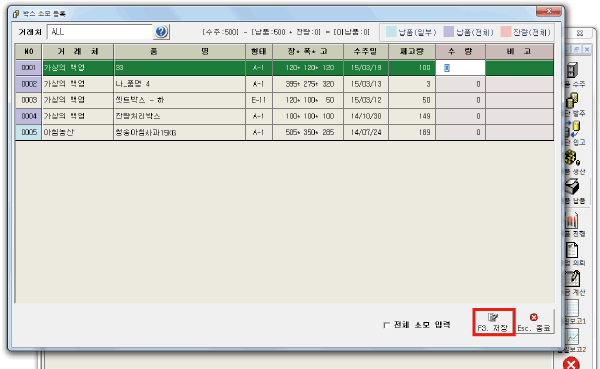600x369 pixels.
Task: Click the 비고 remarks column header
Action: tap(519, 51)
